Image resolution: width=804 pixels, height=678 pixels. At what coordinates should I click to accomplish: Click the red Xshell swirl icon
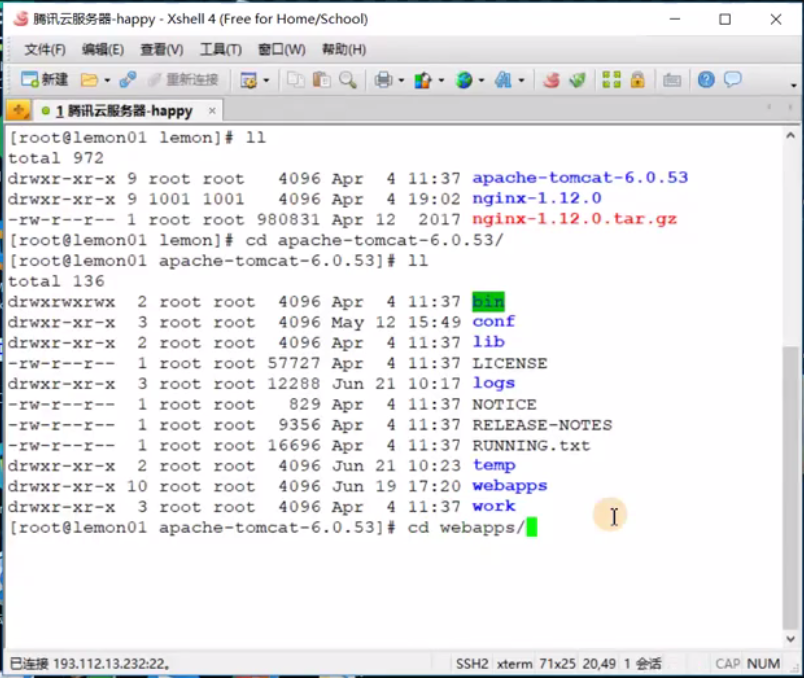[552, 79]
